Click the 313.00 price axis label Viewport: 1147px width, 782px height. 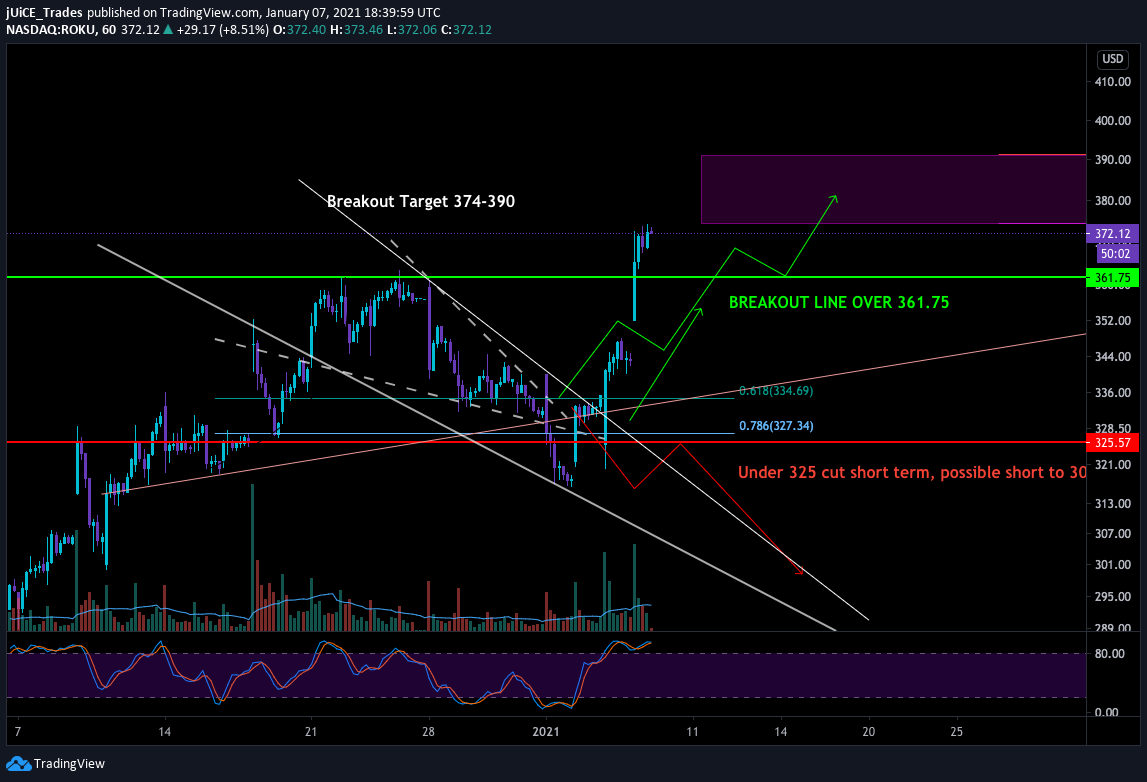point(1113,503)
